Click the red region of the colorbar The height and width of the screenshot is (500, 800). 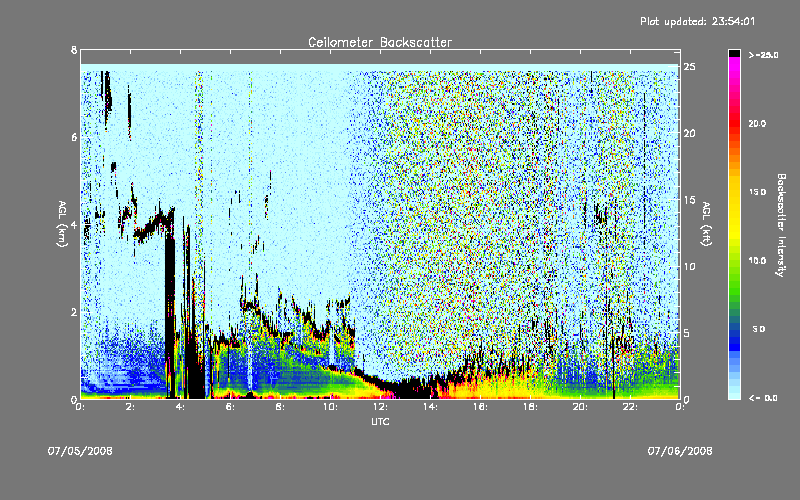pyautogui.click(x=734, y=122)
